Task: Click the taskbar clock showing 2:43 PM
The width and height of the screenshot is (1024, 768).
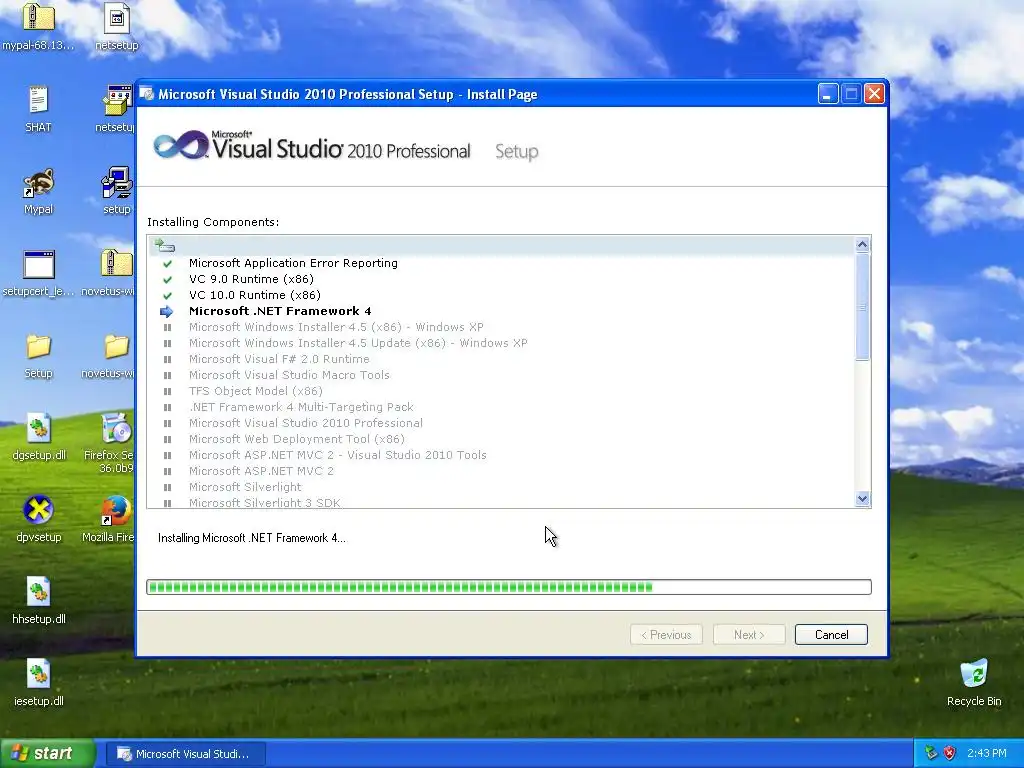Action: point(986,754)
